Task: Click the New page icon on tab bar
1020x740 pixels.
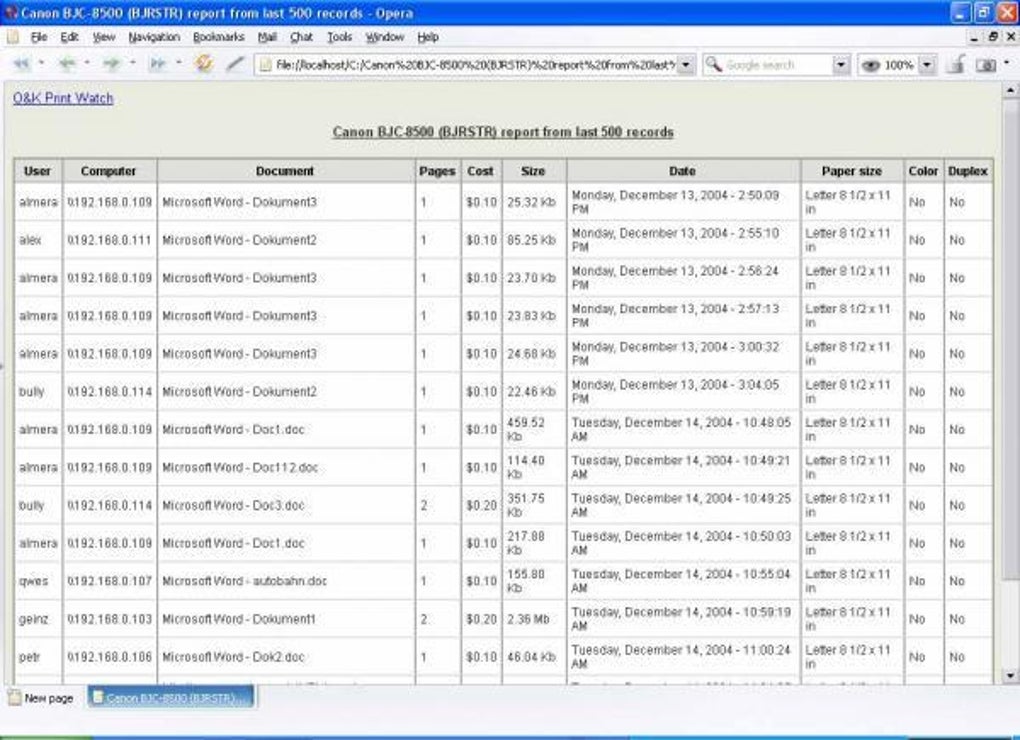Action: pyautogui.click(x=14, y=698)
